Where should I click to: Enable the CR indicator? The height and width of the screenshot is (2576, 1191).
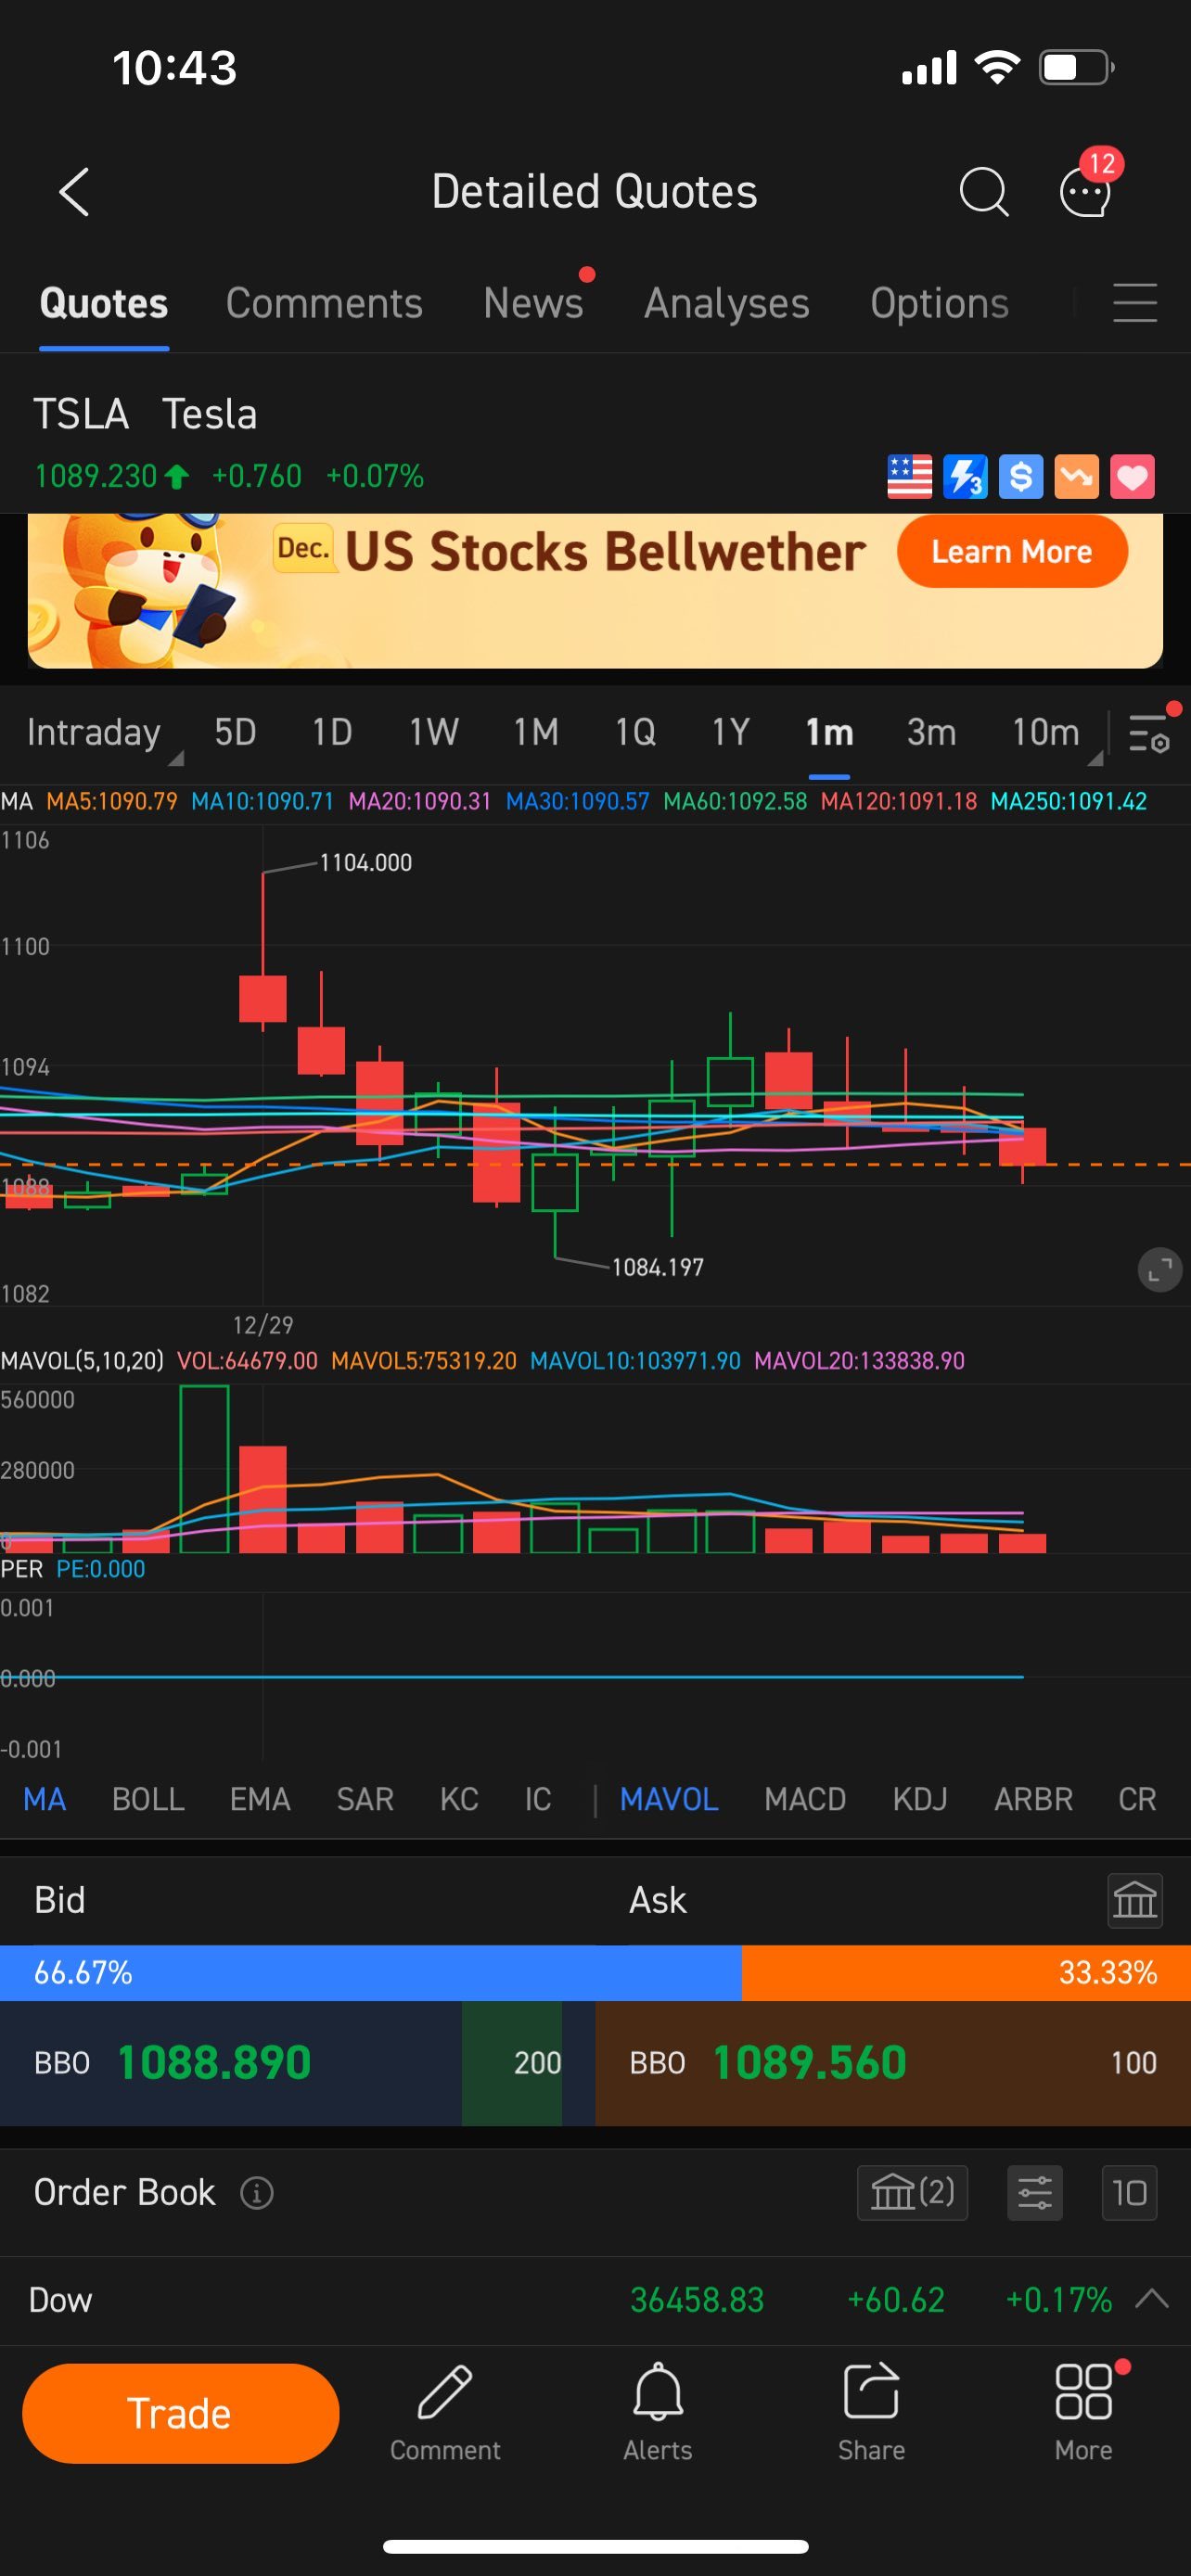[x=1137, y=1799]
